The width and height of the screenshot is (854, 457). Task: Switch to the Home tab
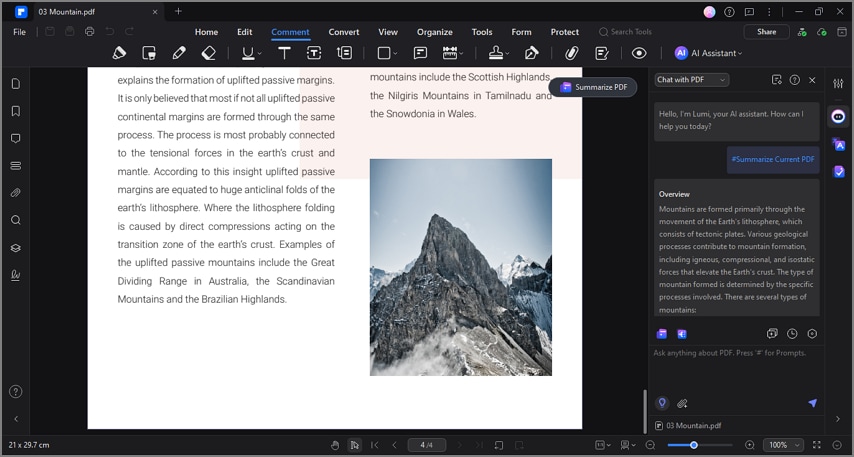coord(206,32)
